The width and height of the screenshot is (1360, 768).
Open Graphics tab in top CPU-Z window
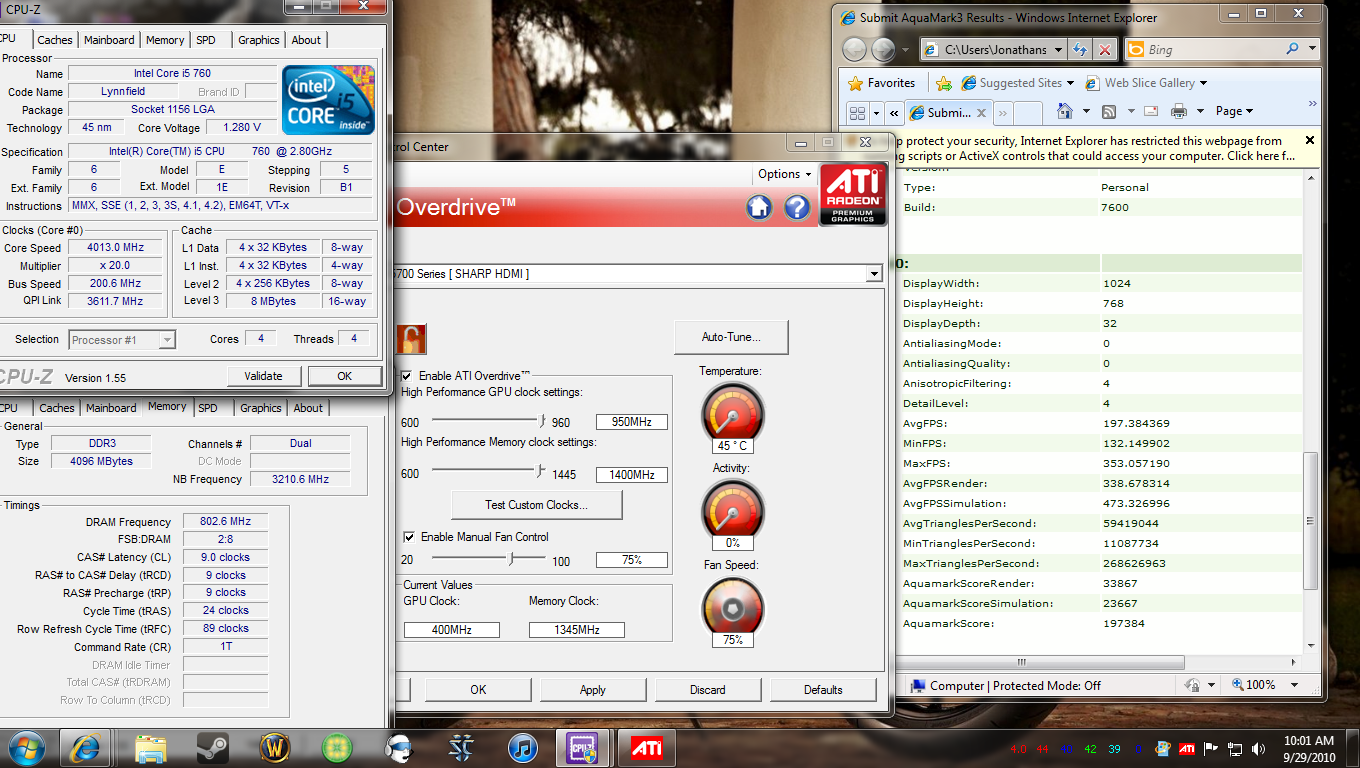[x=259, y=40]
